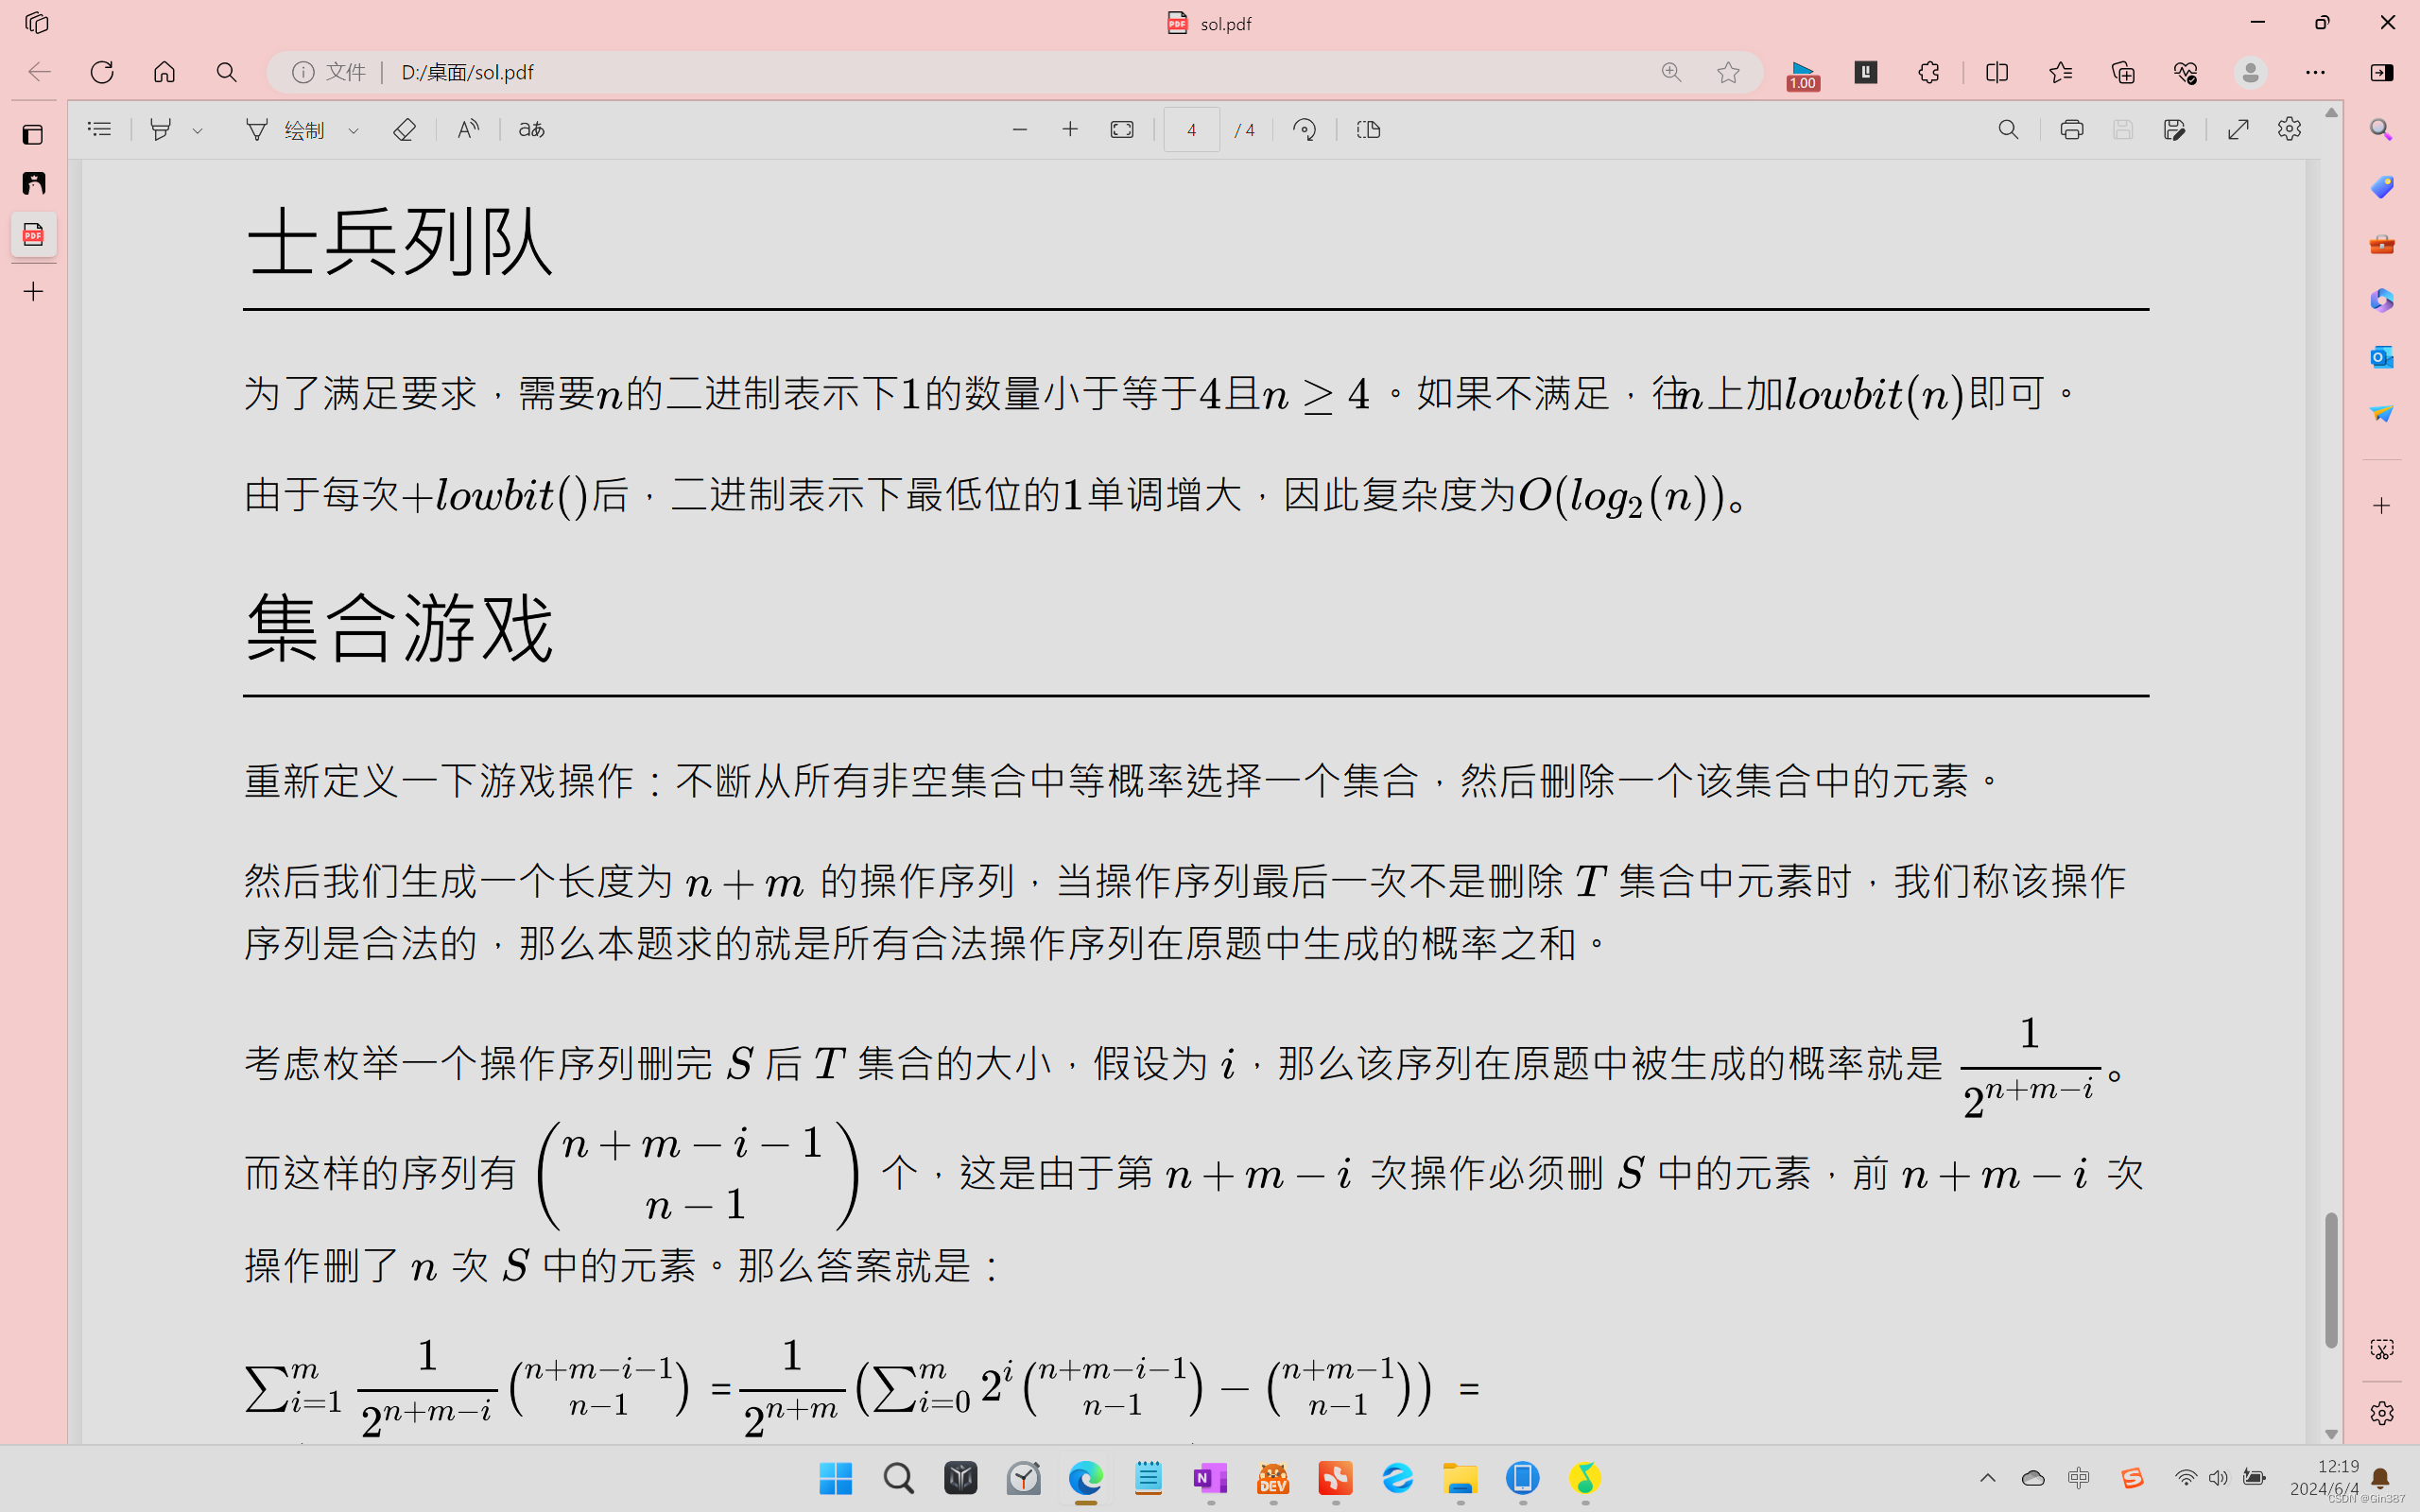
Task: Click the page number input field
Action: (1191, 130)
